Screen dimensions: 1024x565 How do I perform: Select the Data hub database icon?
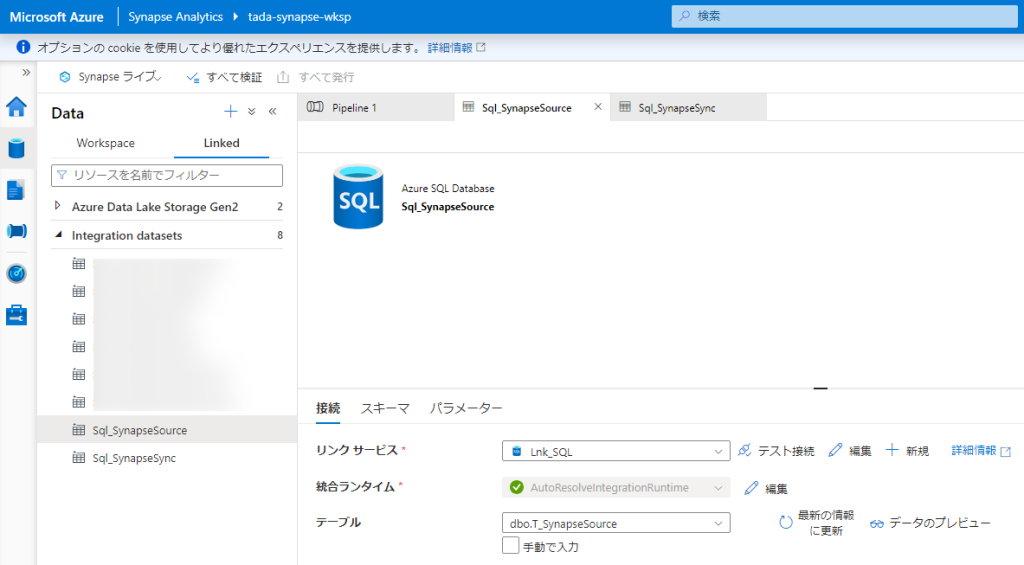coord(17,149)
